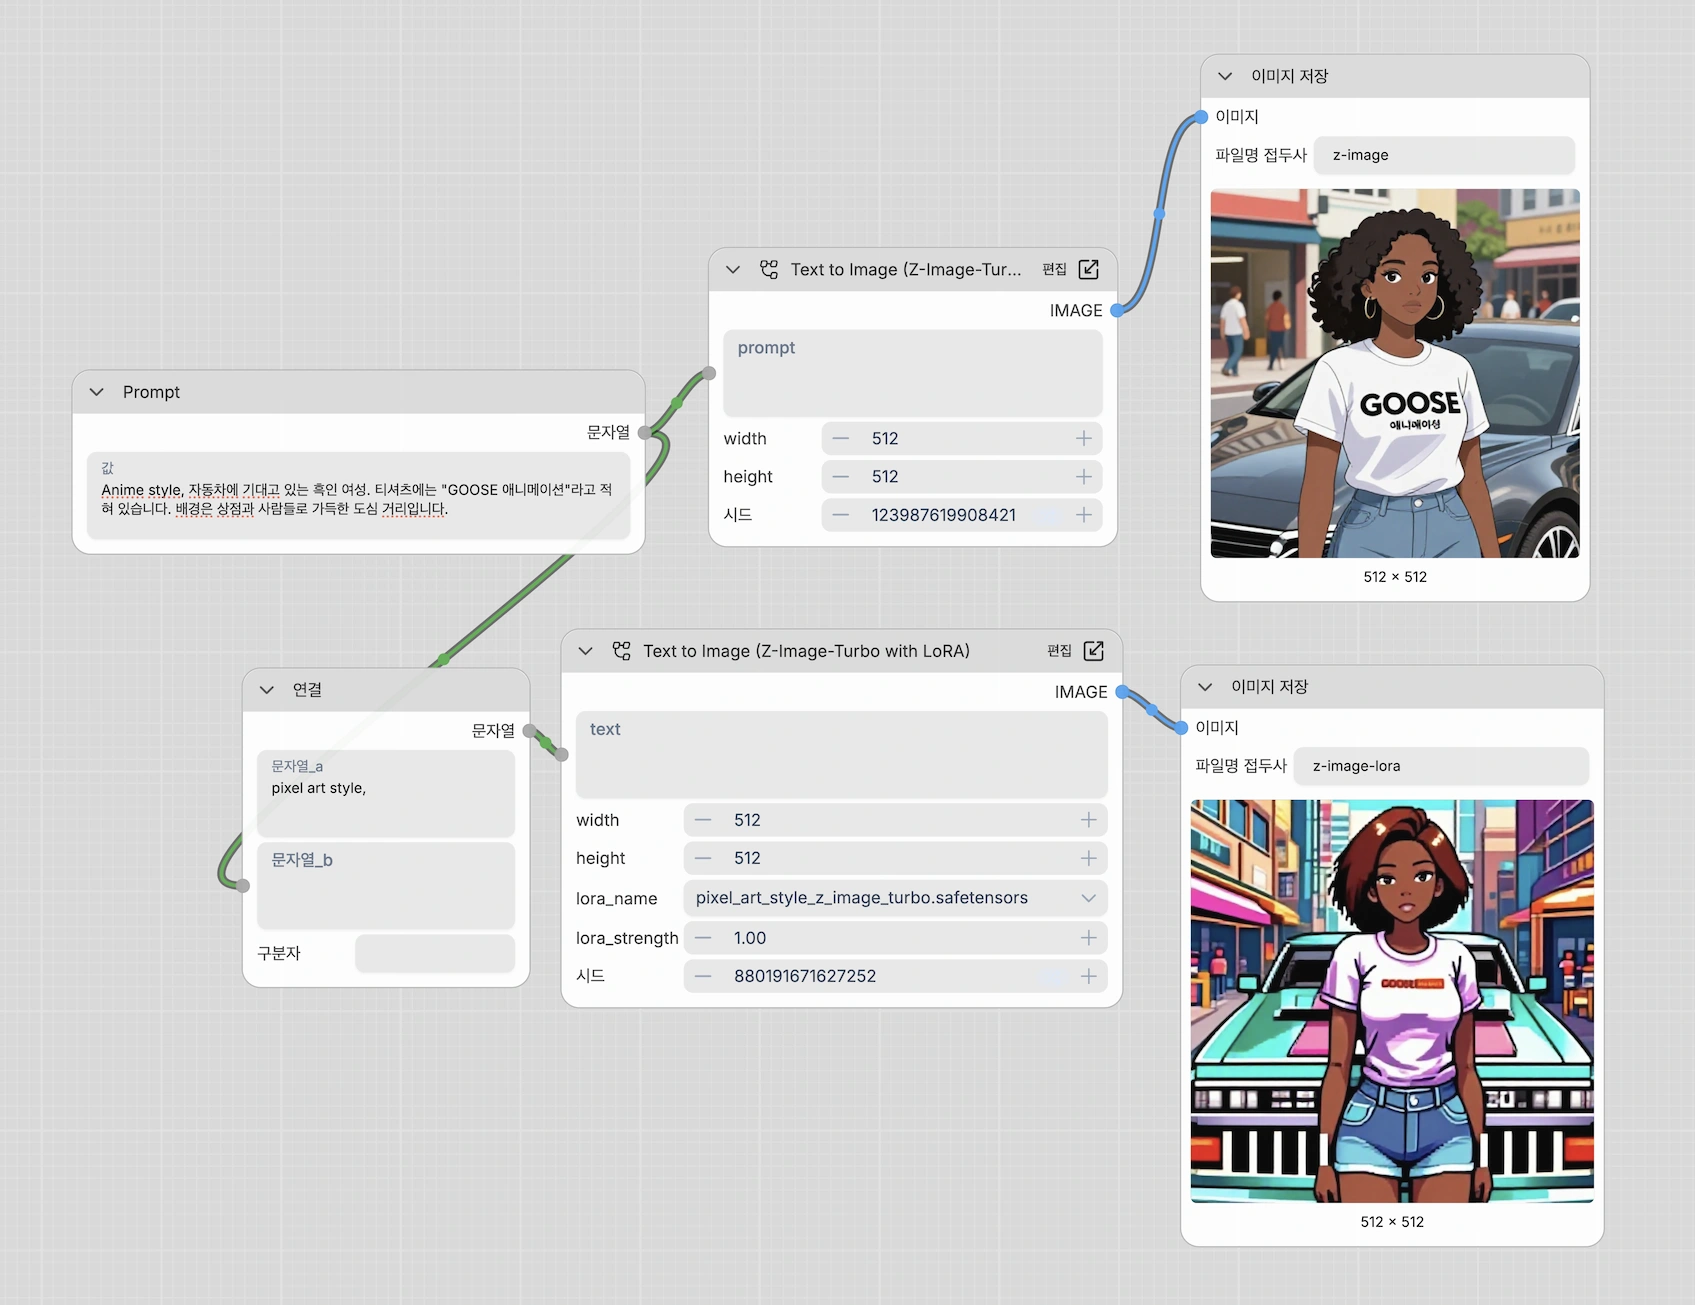Click the 구분자 input field
The width and height of the screenshot is (1695, 1305).
(435, 954)
